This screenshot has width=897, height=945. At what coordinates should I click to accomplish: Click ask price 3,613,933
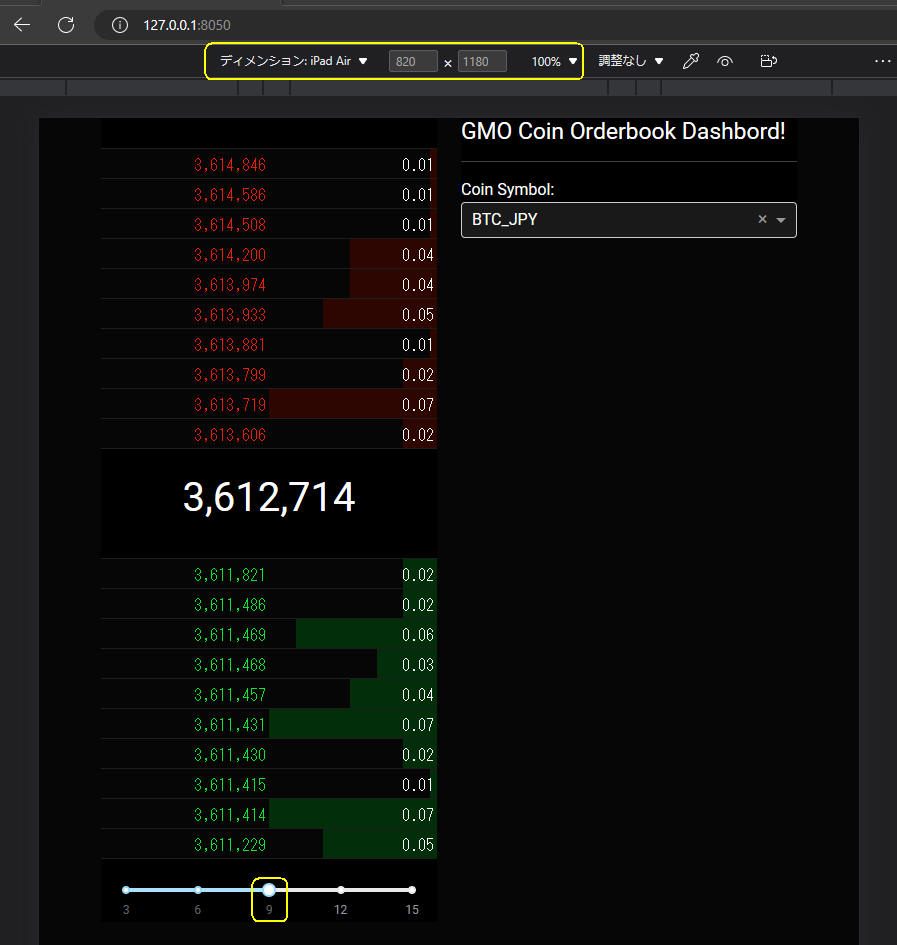click(x=230, y=315)
